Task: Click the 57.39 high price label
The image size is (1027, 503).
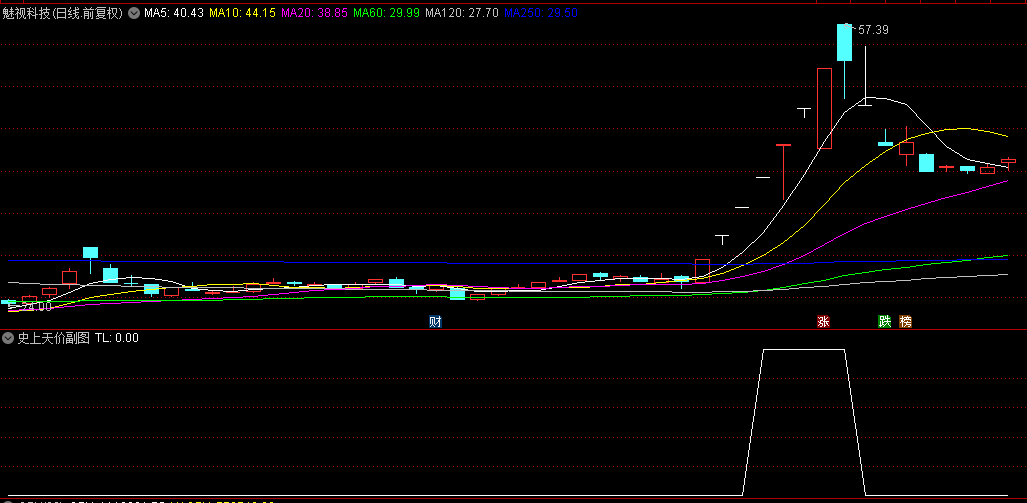Action: point(873,30)
